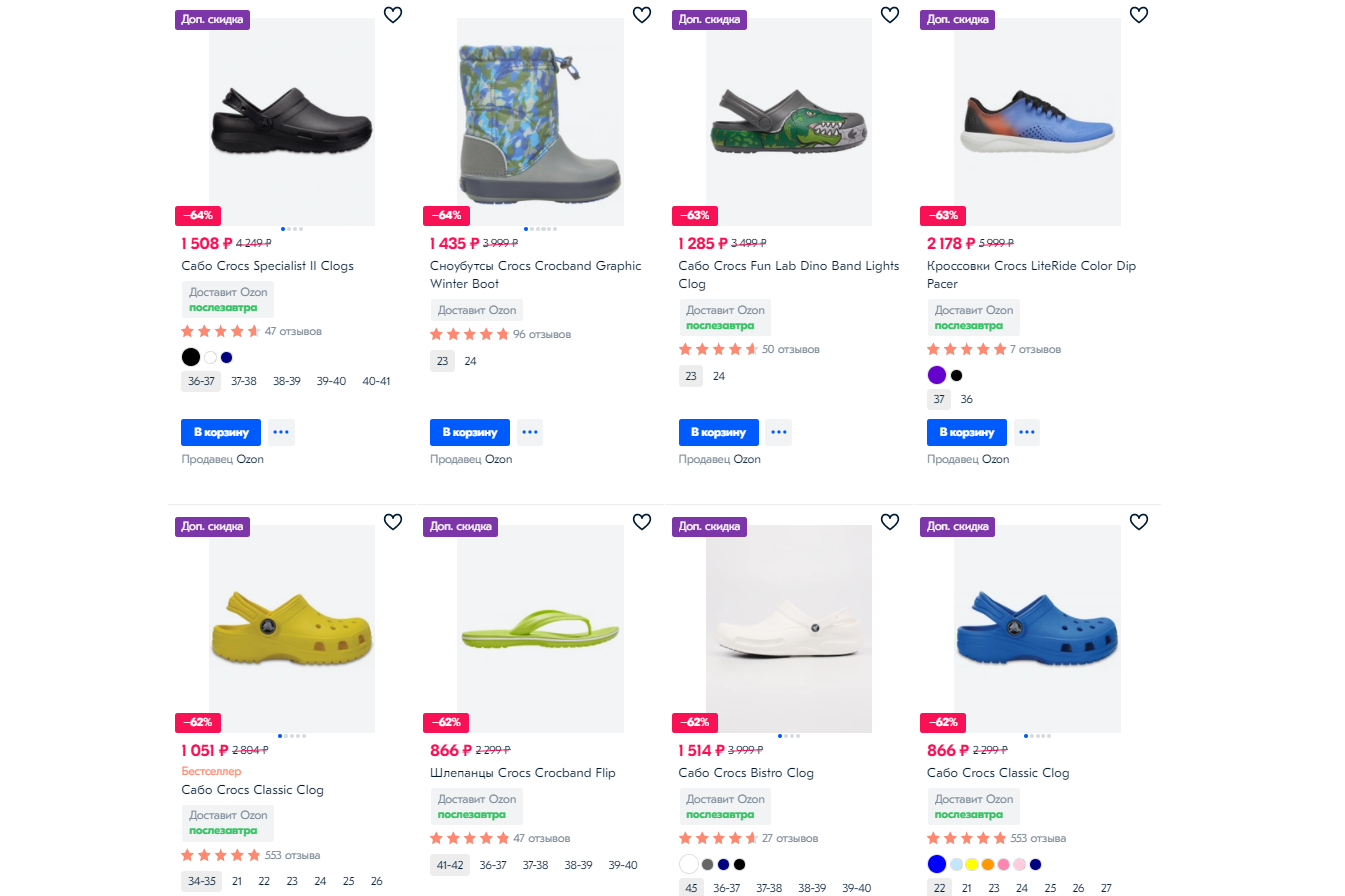Open the dinosaur clog product image

coord(788,122)
